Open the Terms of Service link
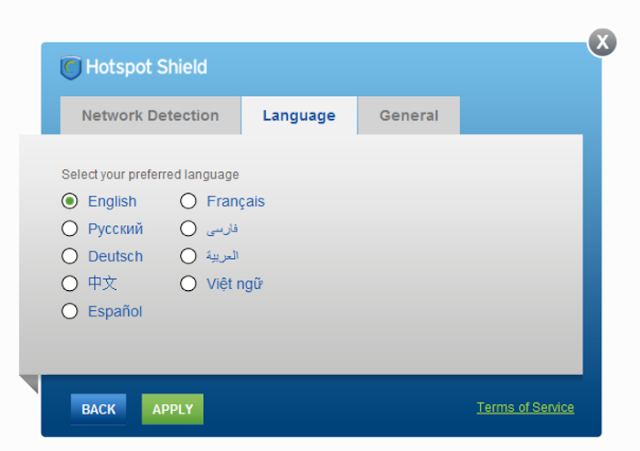Image resolution: width=640 pixels, height=451 pixels. click(525, 407)
